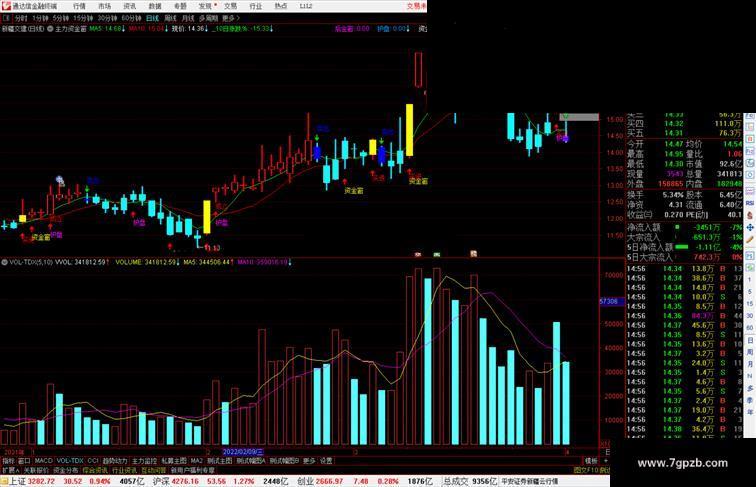
Task: Select the 15-minute sidebar shortcut
Action: 750,304
